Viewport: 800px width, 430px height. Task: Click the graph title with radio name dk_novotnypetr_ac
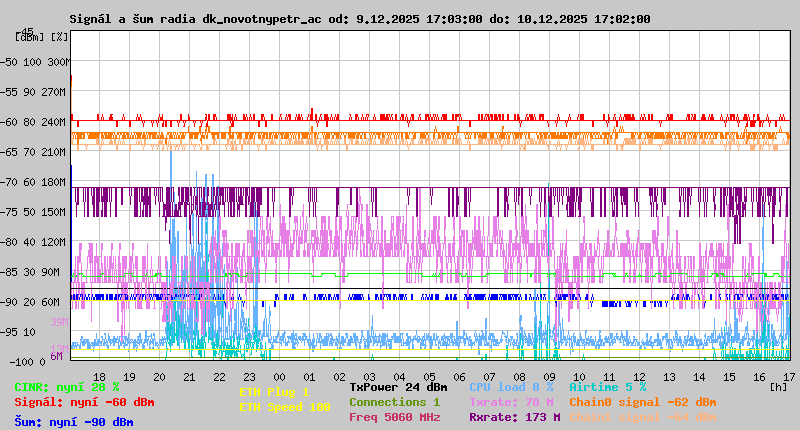point(360,19)
